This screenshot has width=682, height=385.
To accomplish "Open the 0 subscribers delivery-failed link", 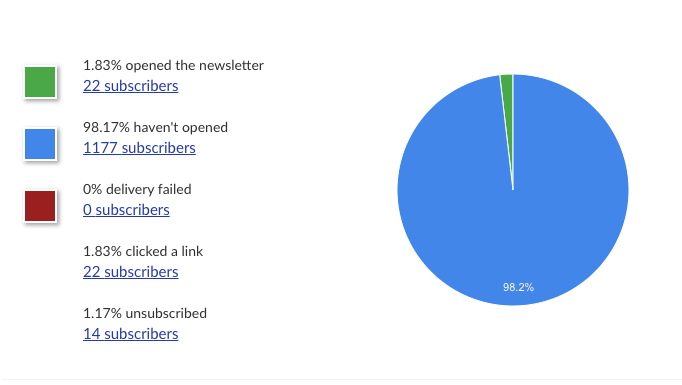I will (126, 210).
